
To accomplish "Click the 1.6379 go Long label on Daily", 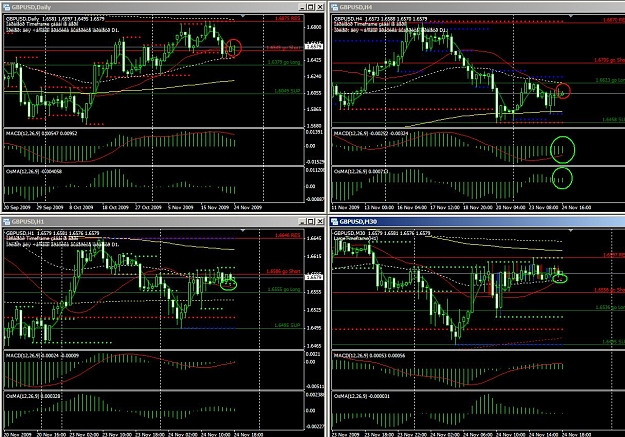I will coord(284,62).
